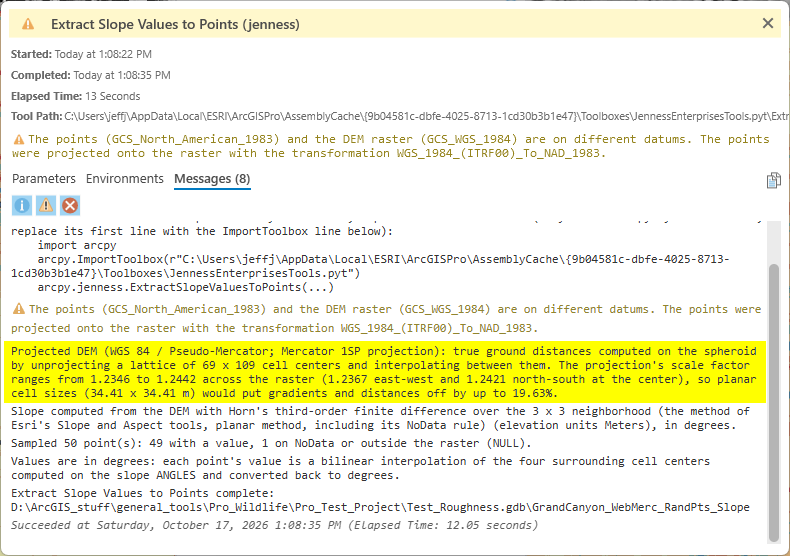Click the arcpy.jenness.ExtractSlopeValuesToPoints line
The height and width of the screenshot is (556, 790).
(x=185, y=287)
